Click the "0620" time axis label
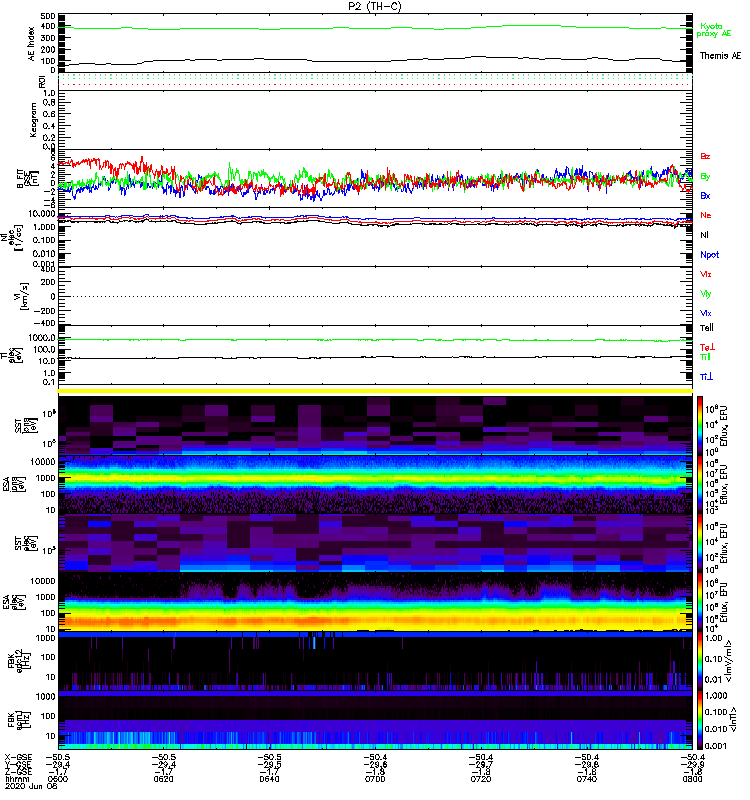750x800 pixels. click(163, 779)
